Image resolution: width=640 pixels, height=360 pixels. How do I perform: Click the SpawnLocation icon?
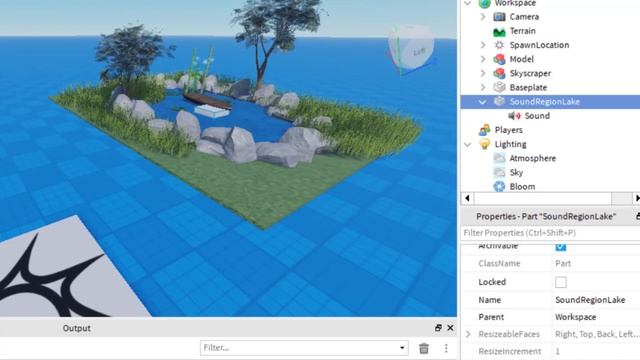pos(499,45)
